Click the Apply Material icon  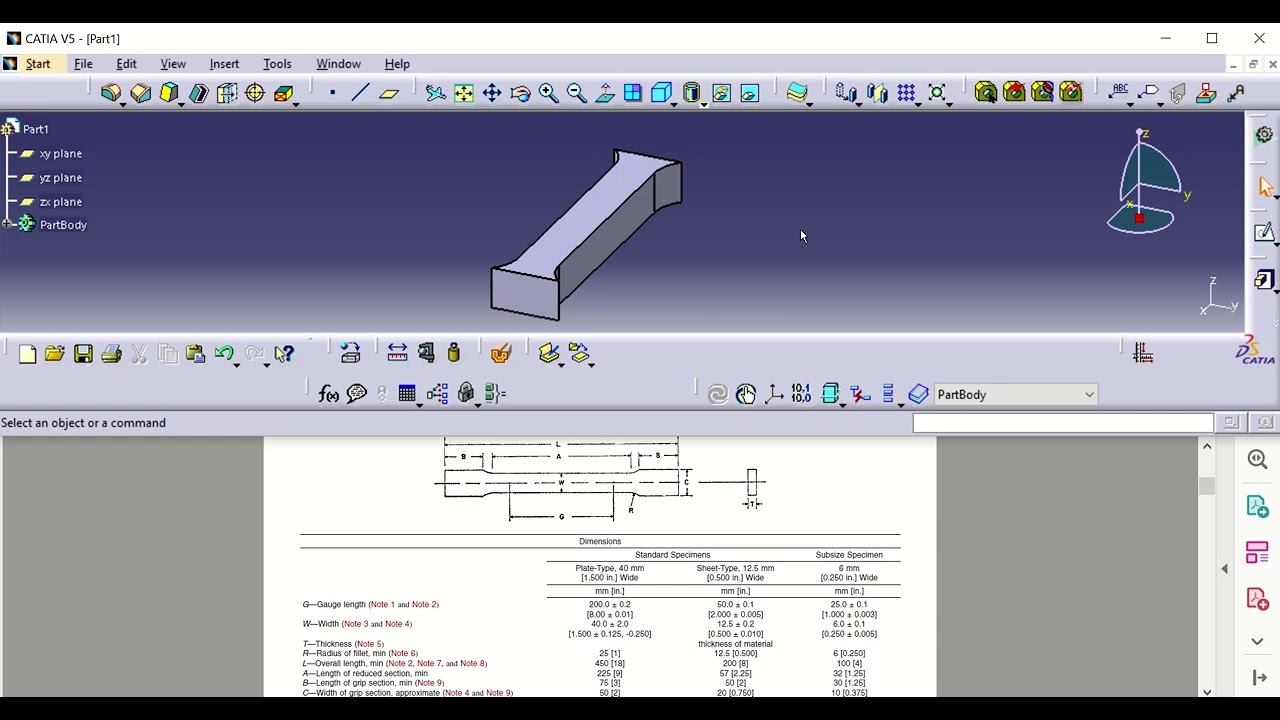(501, 353)
